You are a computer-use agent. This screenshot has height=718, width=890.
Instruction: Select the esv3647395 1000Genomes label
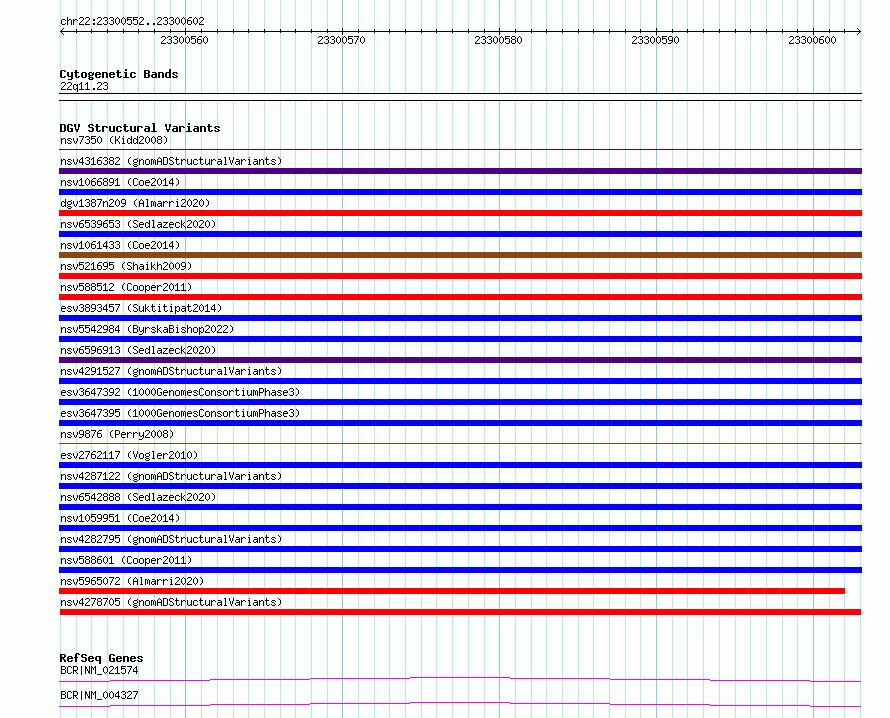(x=180, y=413)
